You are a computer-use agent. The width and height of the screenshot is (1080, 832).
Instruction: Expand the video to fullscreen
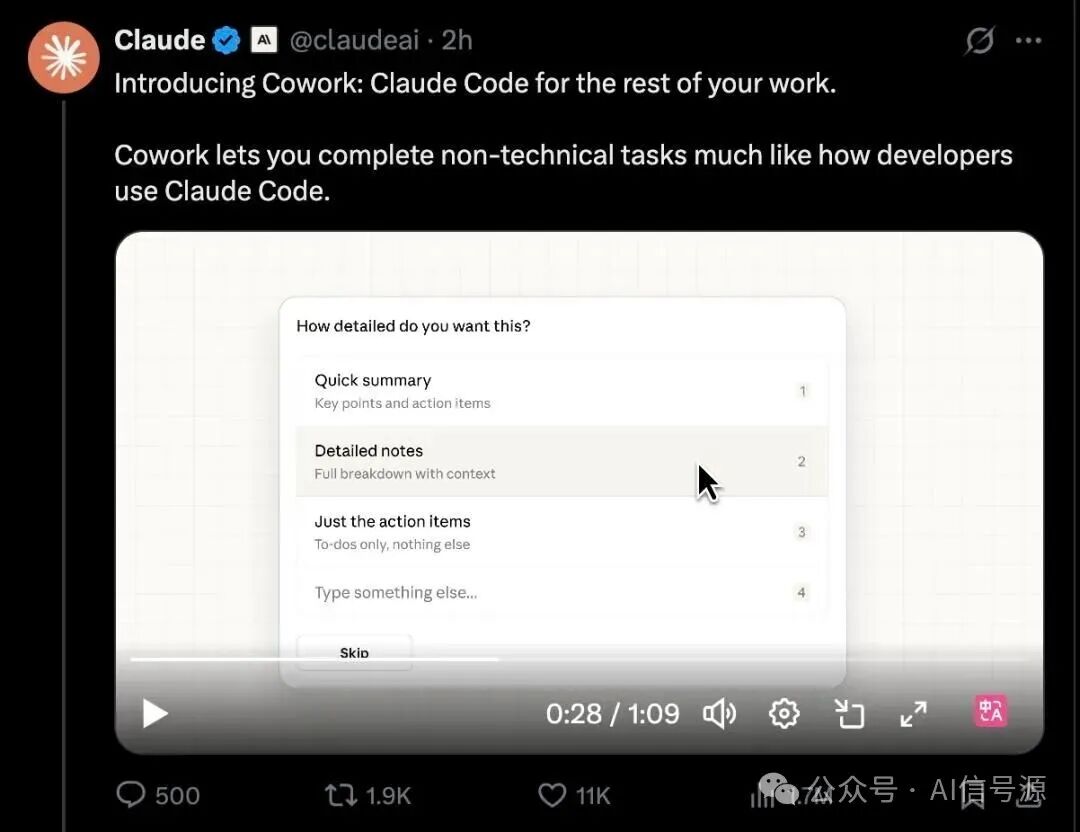click(912, 713)
